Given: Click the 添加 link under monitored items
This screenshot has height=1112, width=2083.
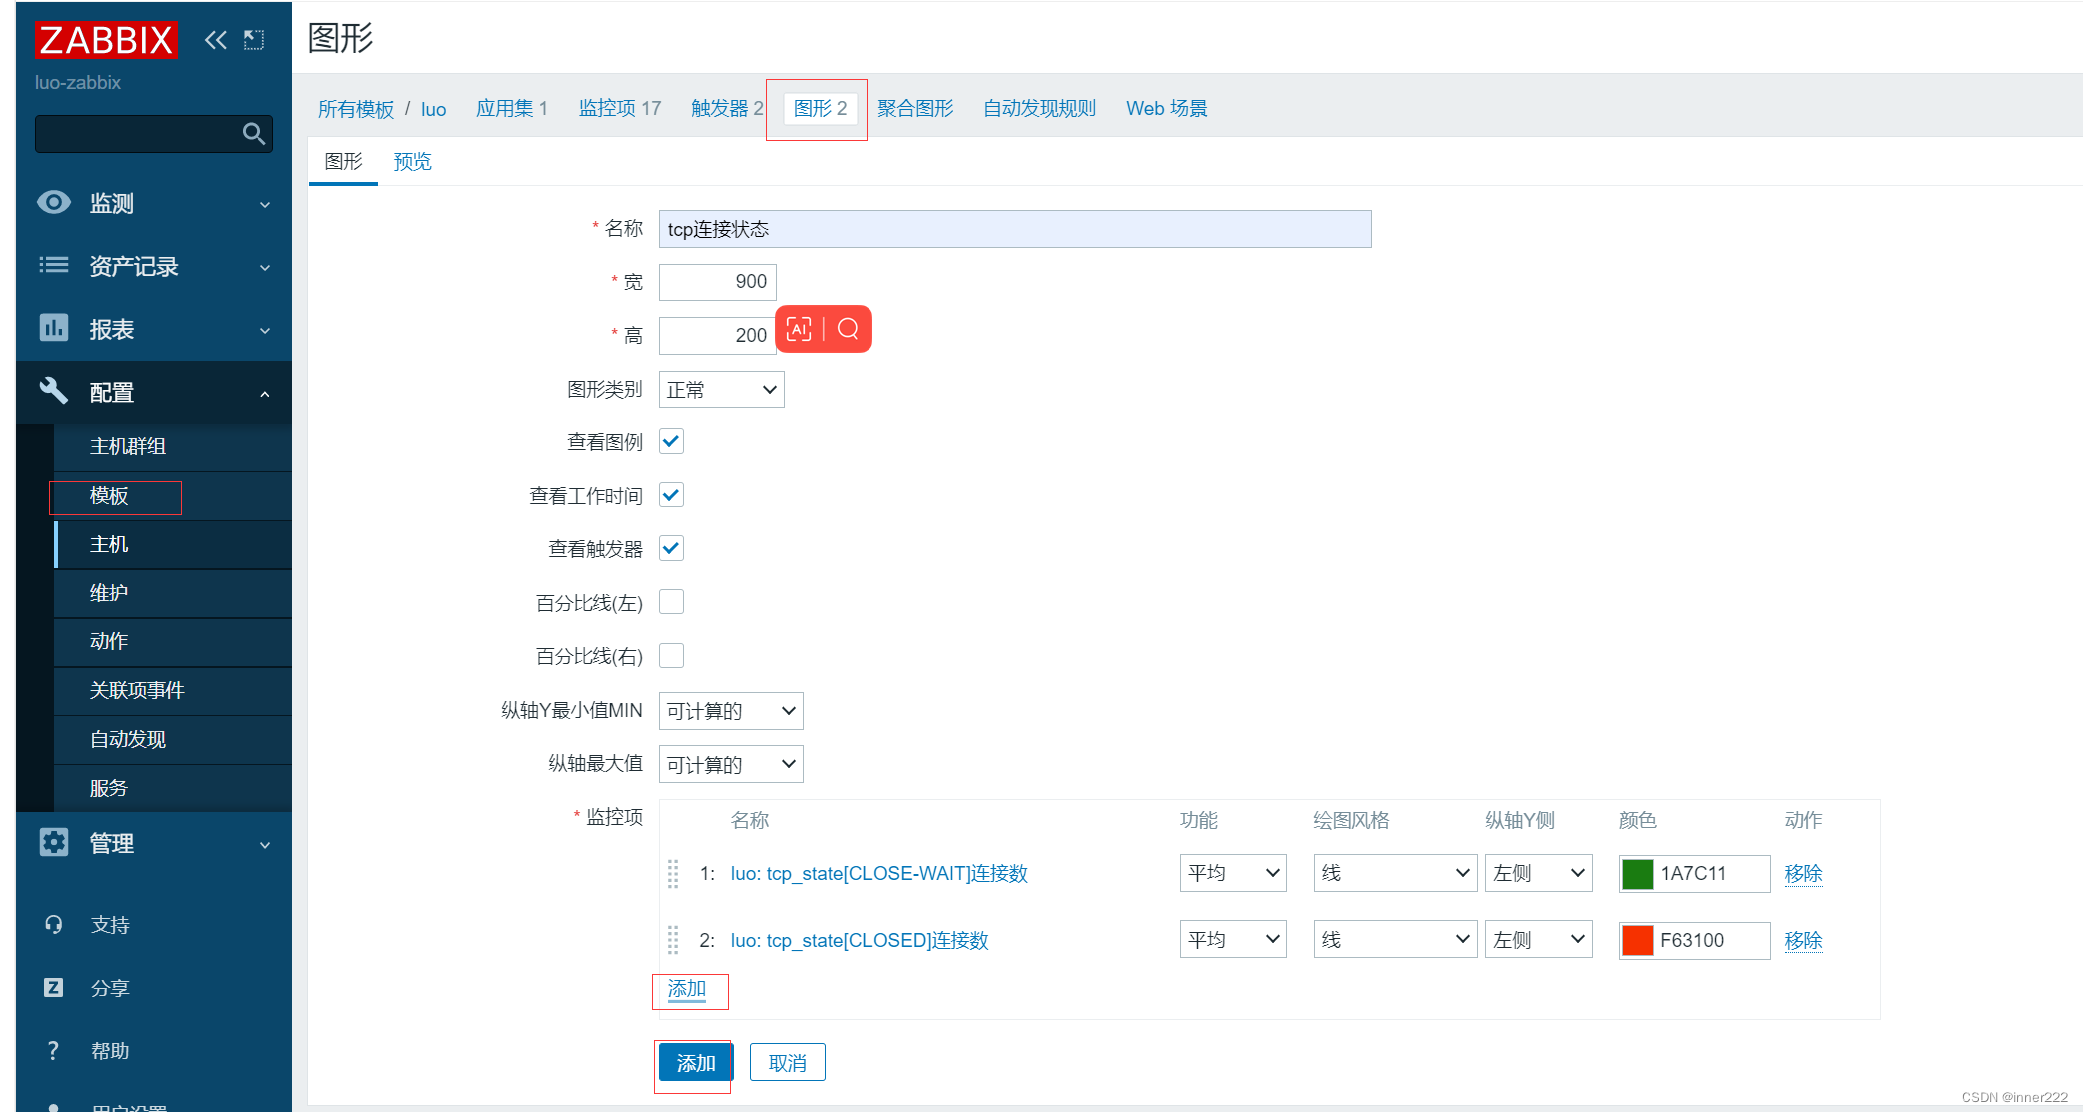Looking at the screenshot, I should [x=687, y=989].
